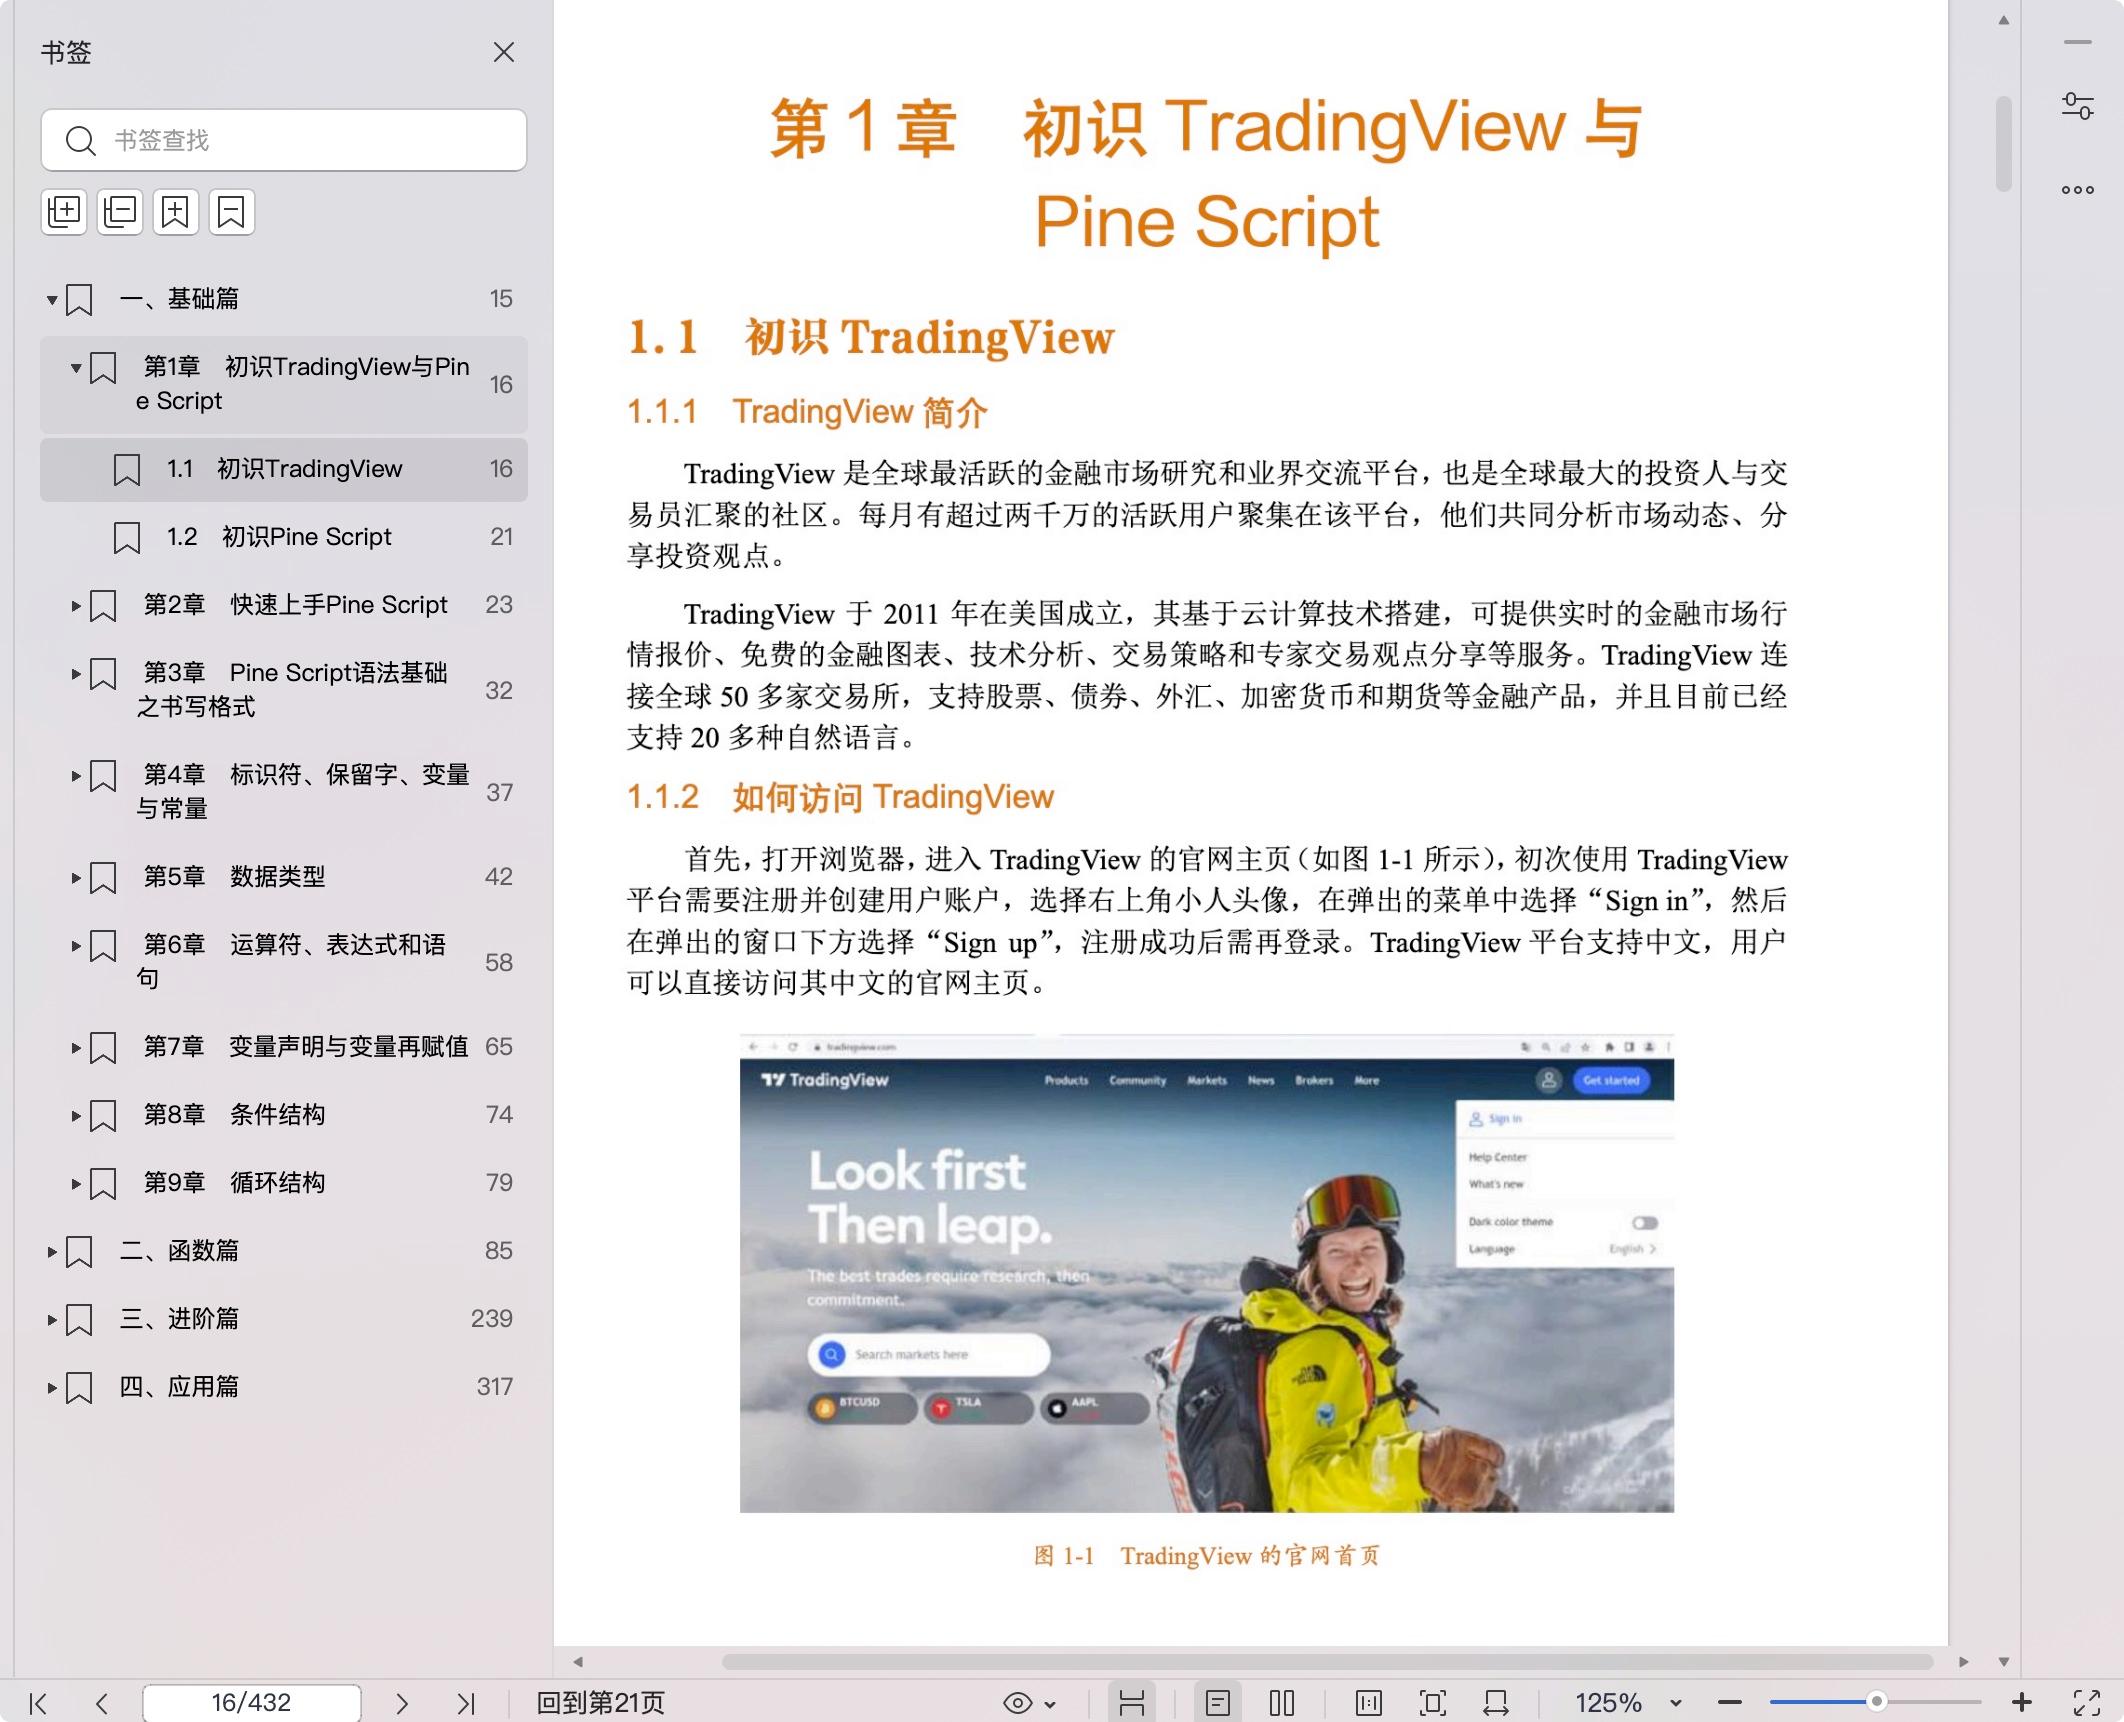Collapse all bookmarks icon
This screenshot has width=2124, height=1722.
pyautogui.click(x=120, y=212)
